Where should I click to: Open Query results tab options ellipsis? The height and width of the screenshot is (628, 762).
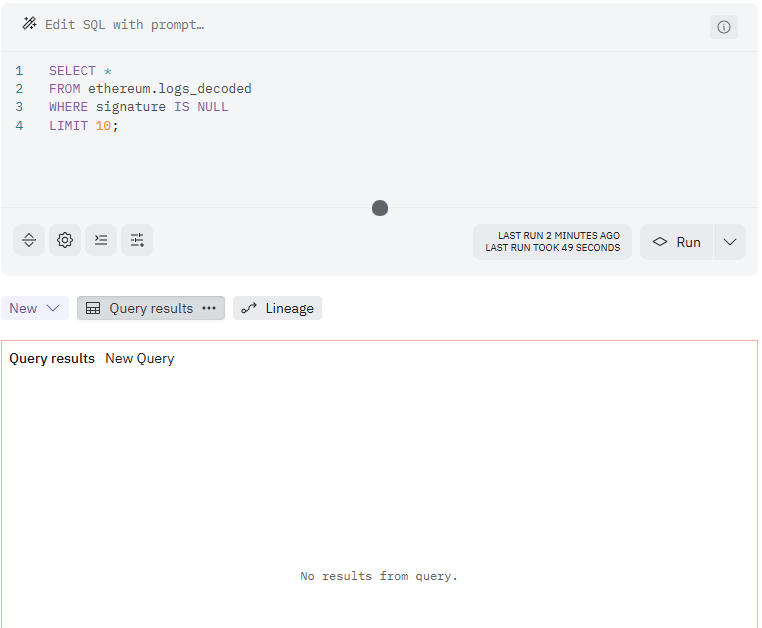point(209,308)
